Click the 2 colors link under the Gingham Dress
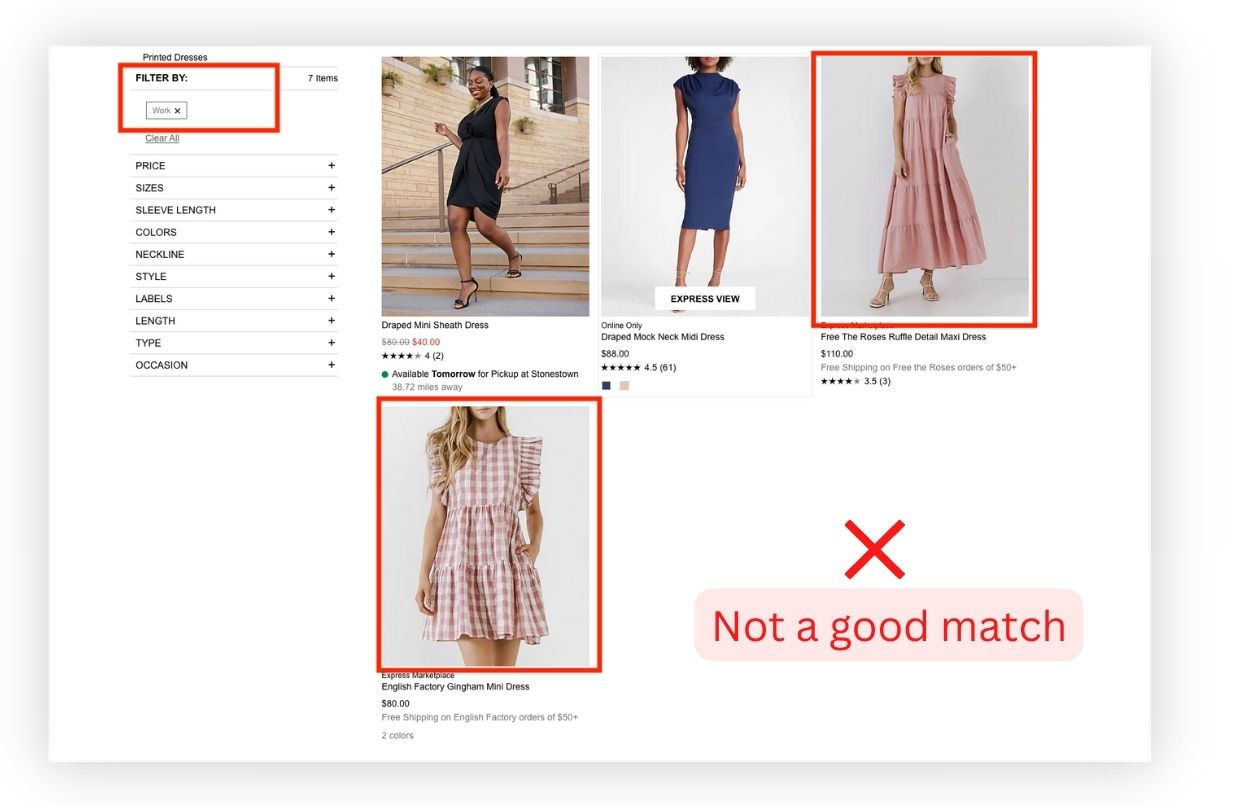Image resolution: width=1250 pixels, height=807 pixels. click(394, 735)
